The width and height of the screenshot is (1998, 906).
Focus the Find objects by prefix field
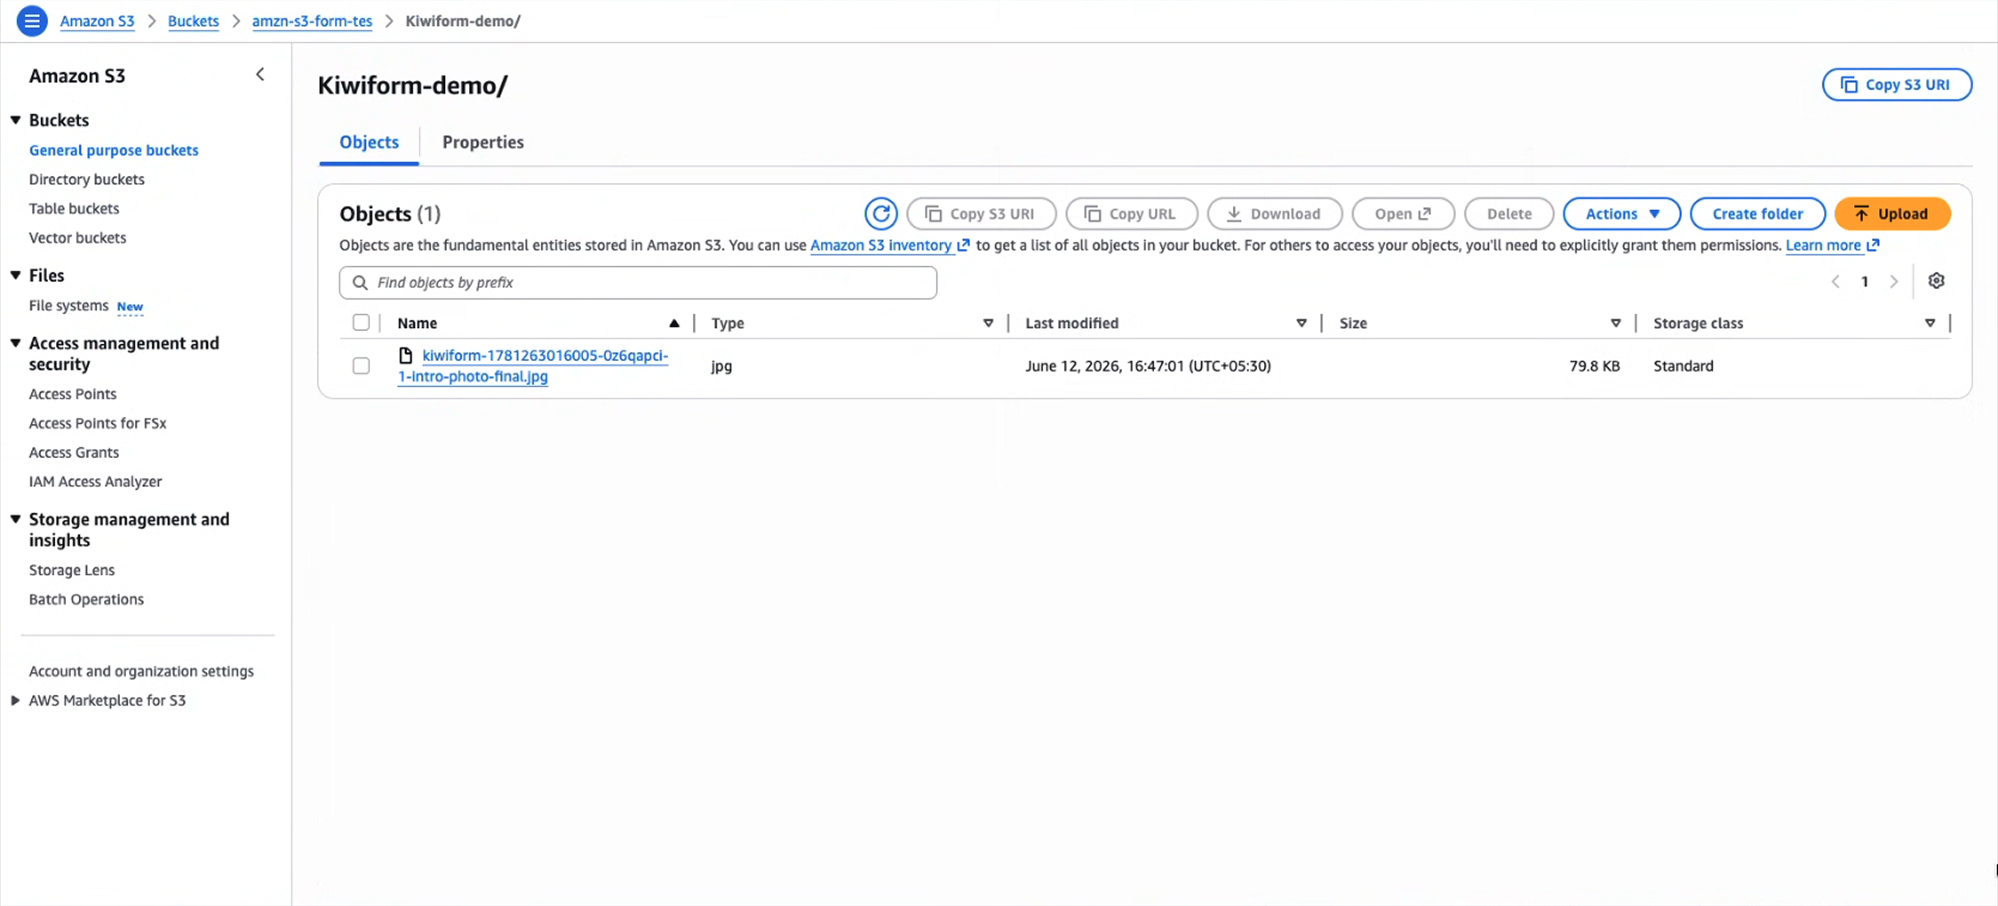pos(638,283)
